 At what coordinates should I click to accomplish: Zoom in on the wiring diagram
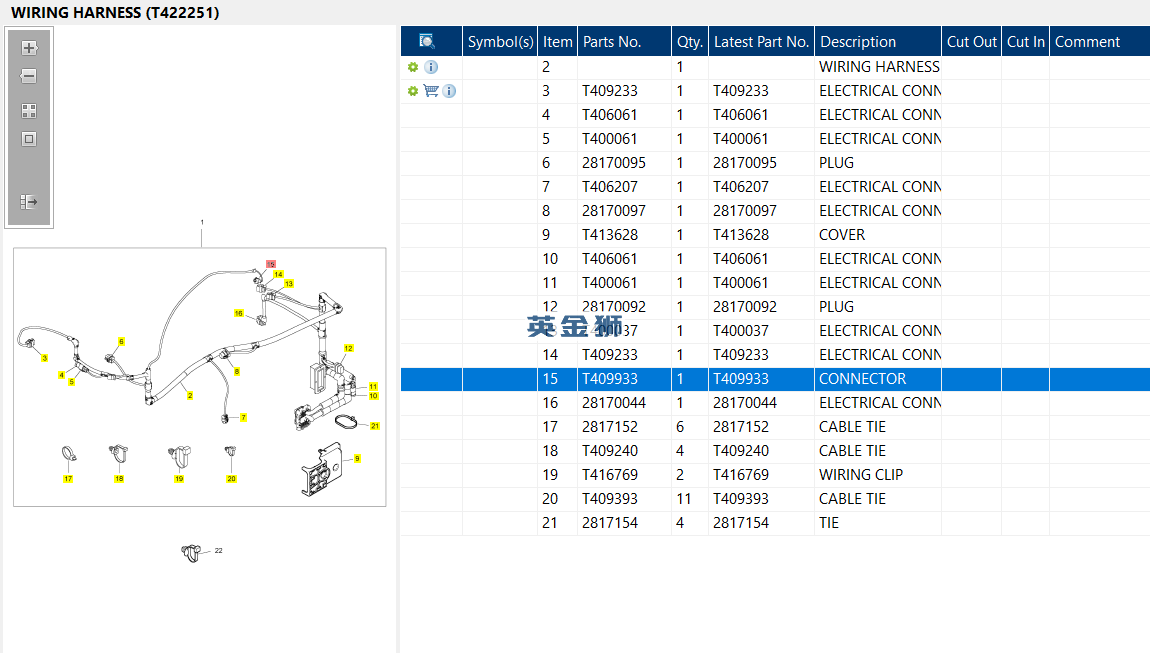tap(29, 48)
